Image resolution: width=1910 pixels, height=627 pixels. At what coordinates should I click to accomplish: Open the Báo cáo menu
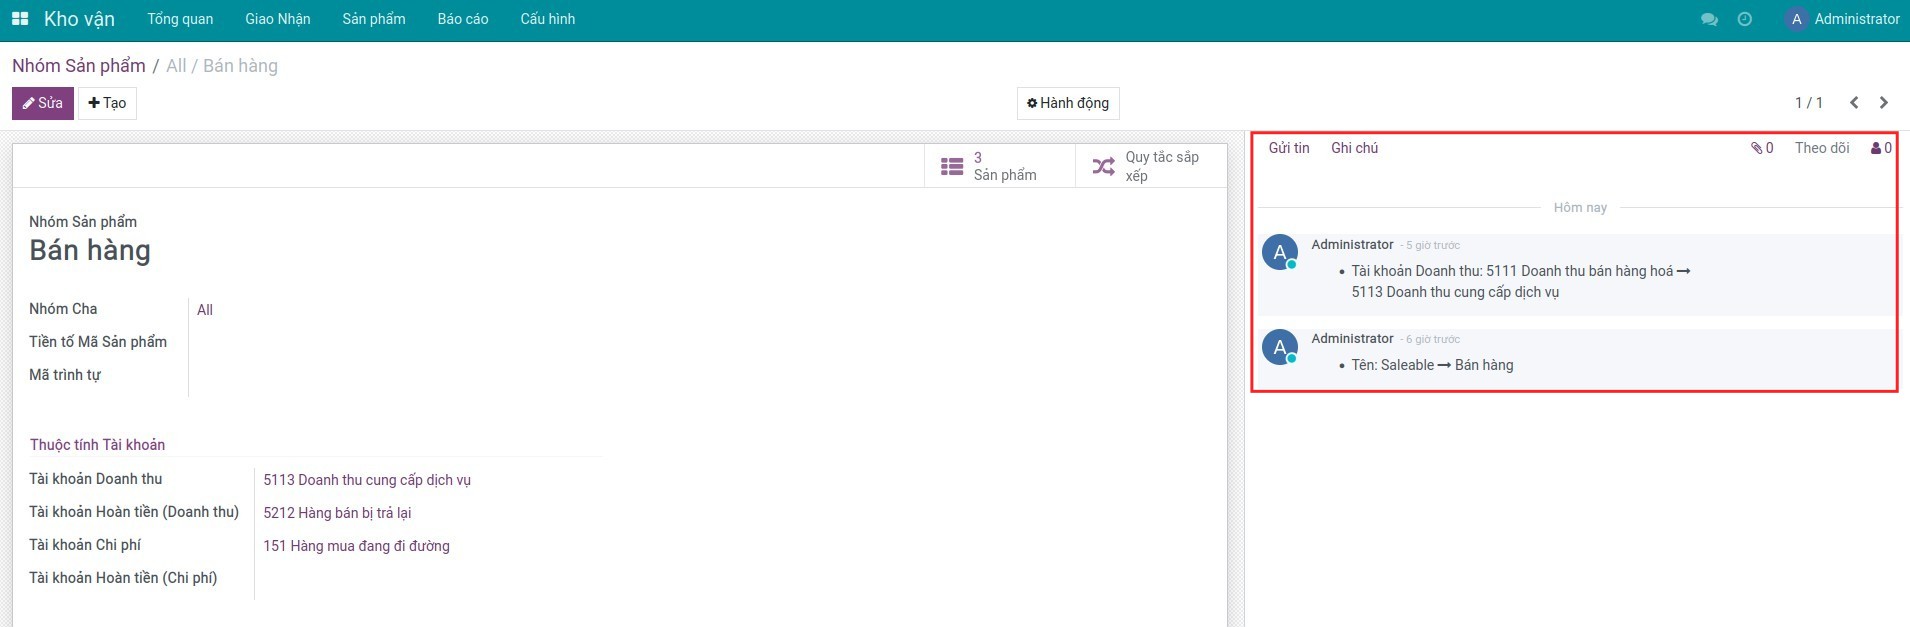[463, 19]
